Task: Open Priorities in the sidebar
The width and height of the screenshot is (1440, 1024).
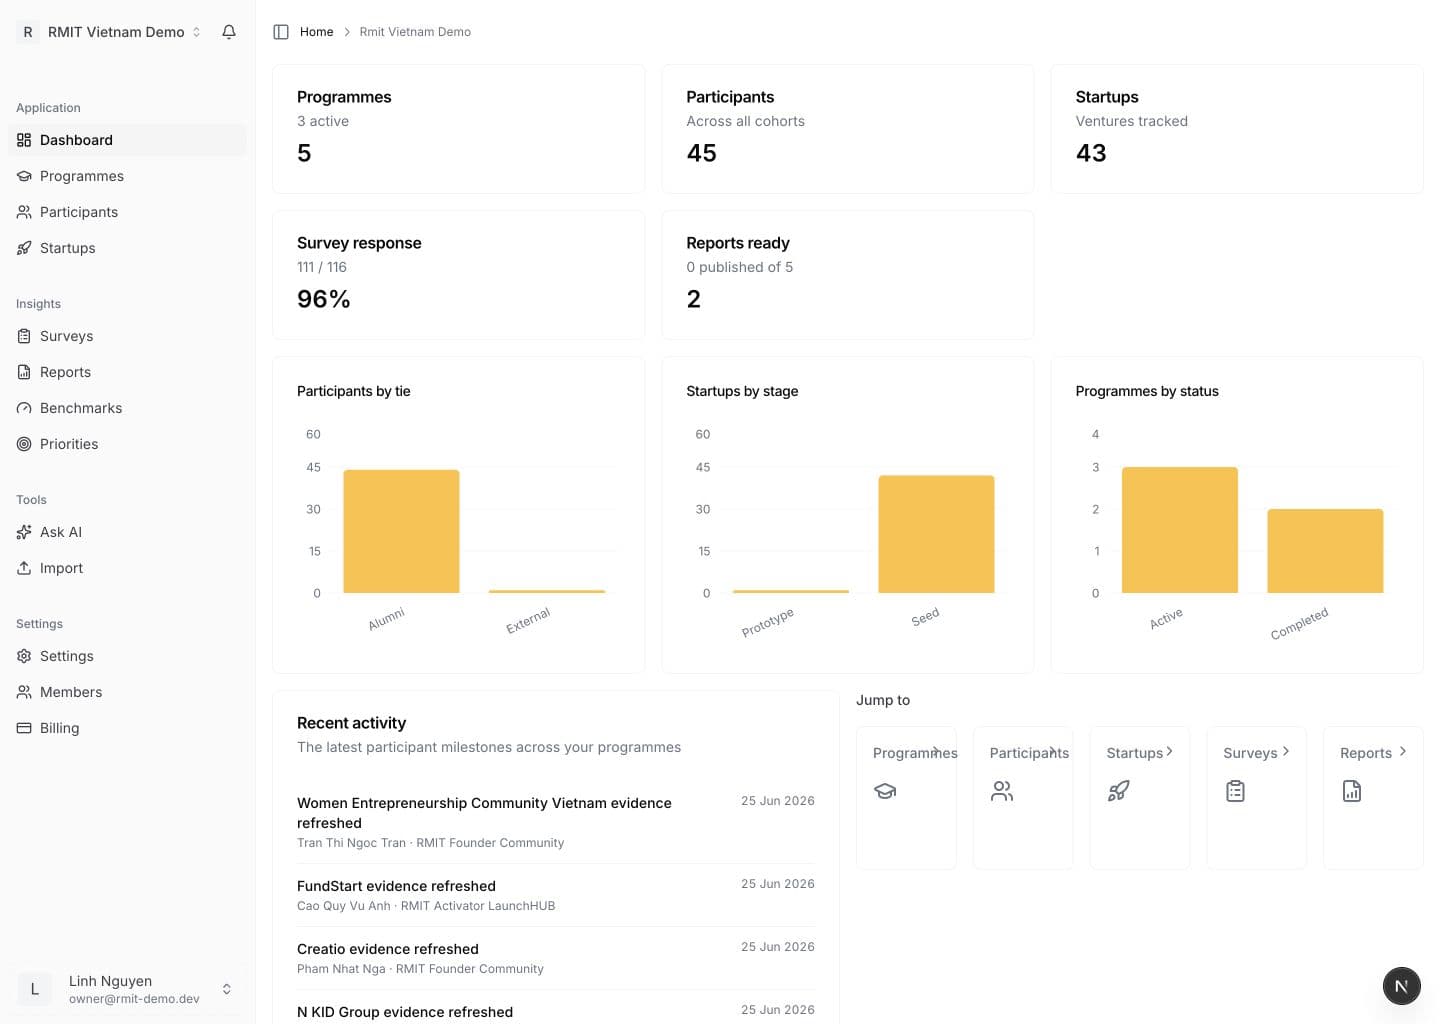Action: coord(127,444)
